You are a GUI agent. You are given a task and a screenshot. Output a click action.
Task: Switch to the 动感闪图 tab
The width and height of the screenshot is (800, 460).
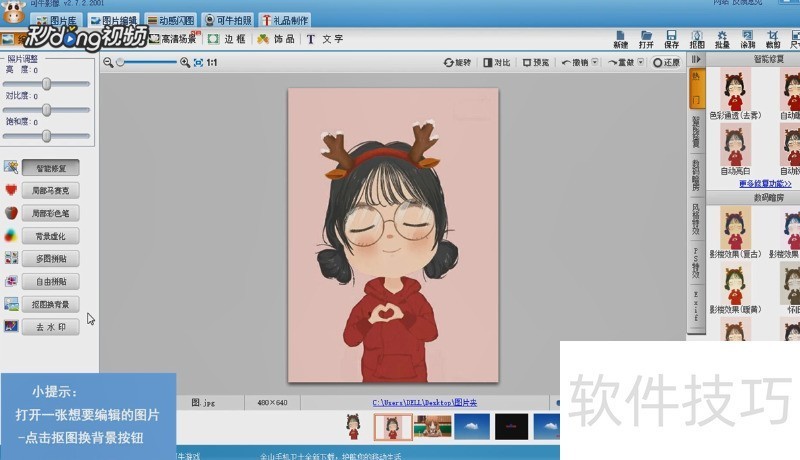coord(171,20)
